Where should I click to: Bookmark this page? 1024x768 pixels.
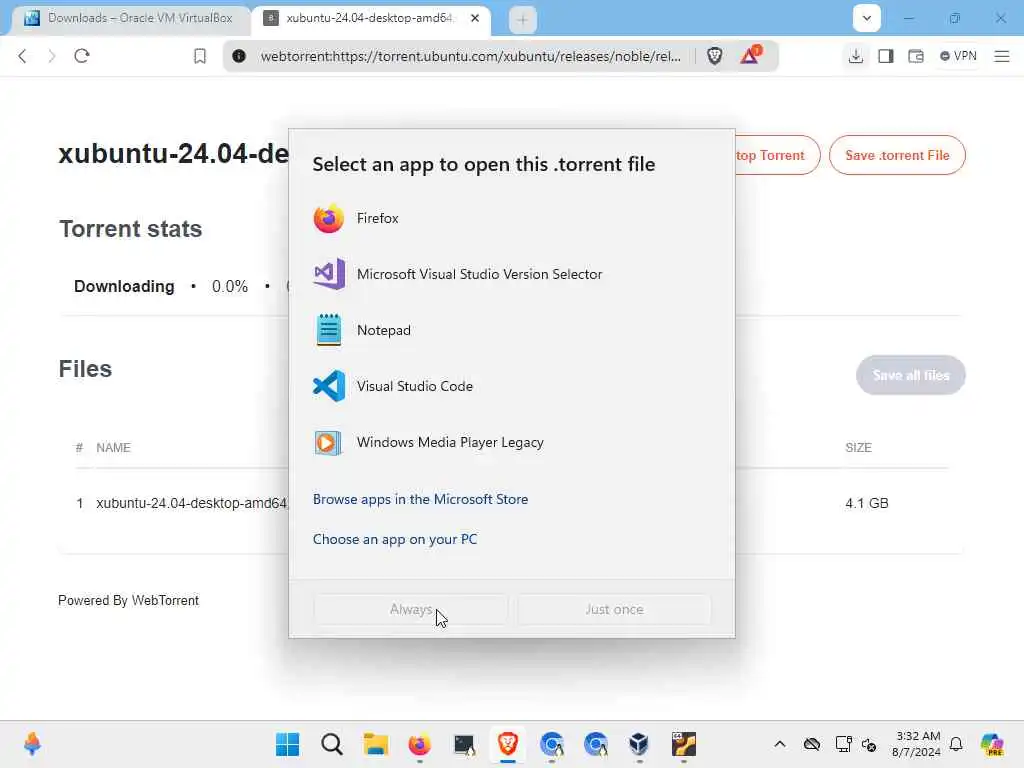click(200, 56)
